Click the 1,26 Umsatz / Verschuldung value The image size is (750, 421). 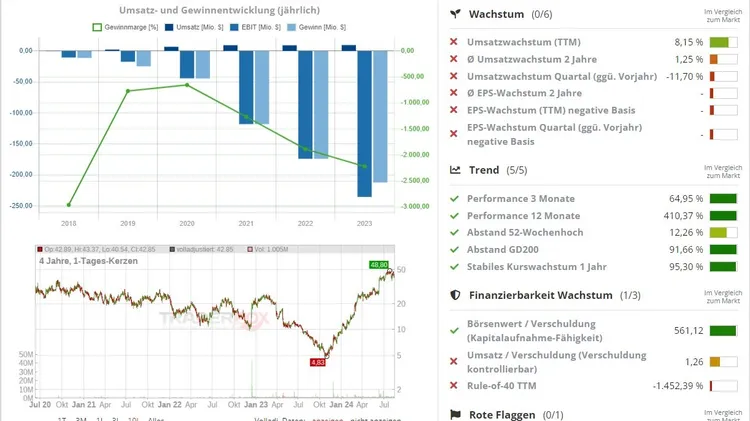coord(694,362)
